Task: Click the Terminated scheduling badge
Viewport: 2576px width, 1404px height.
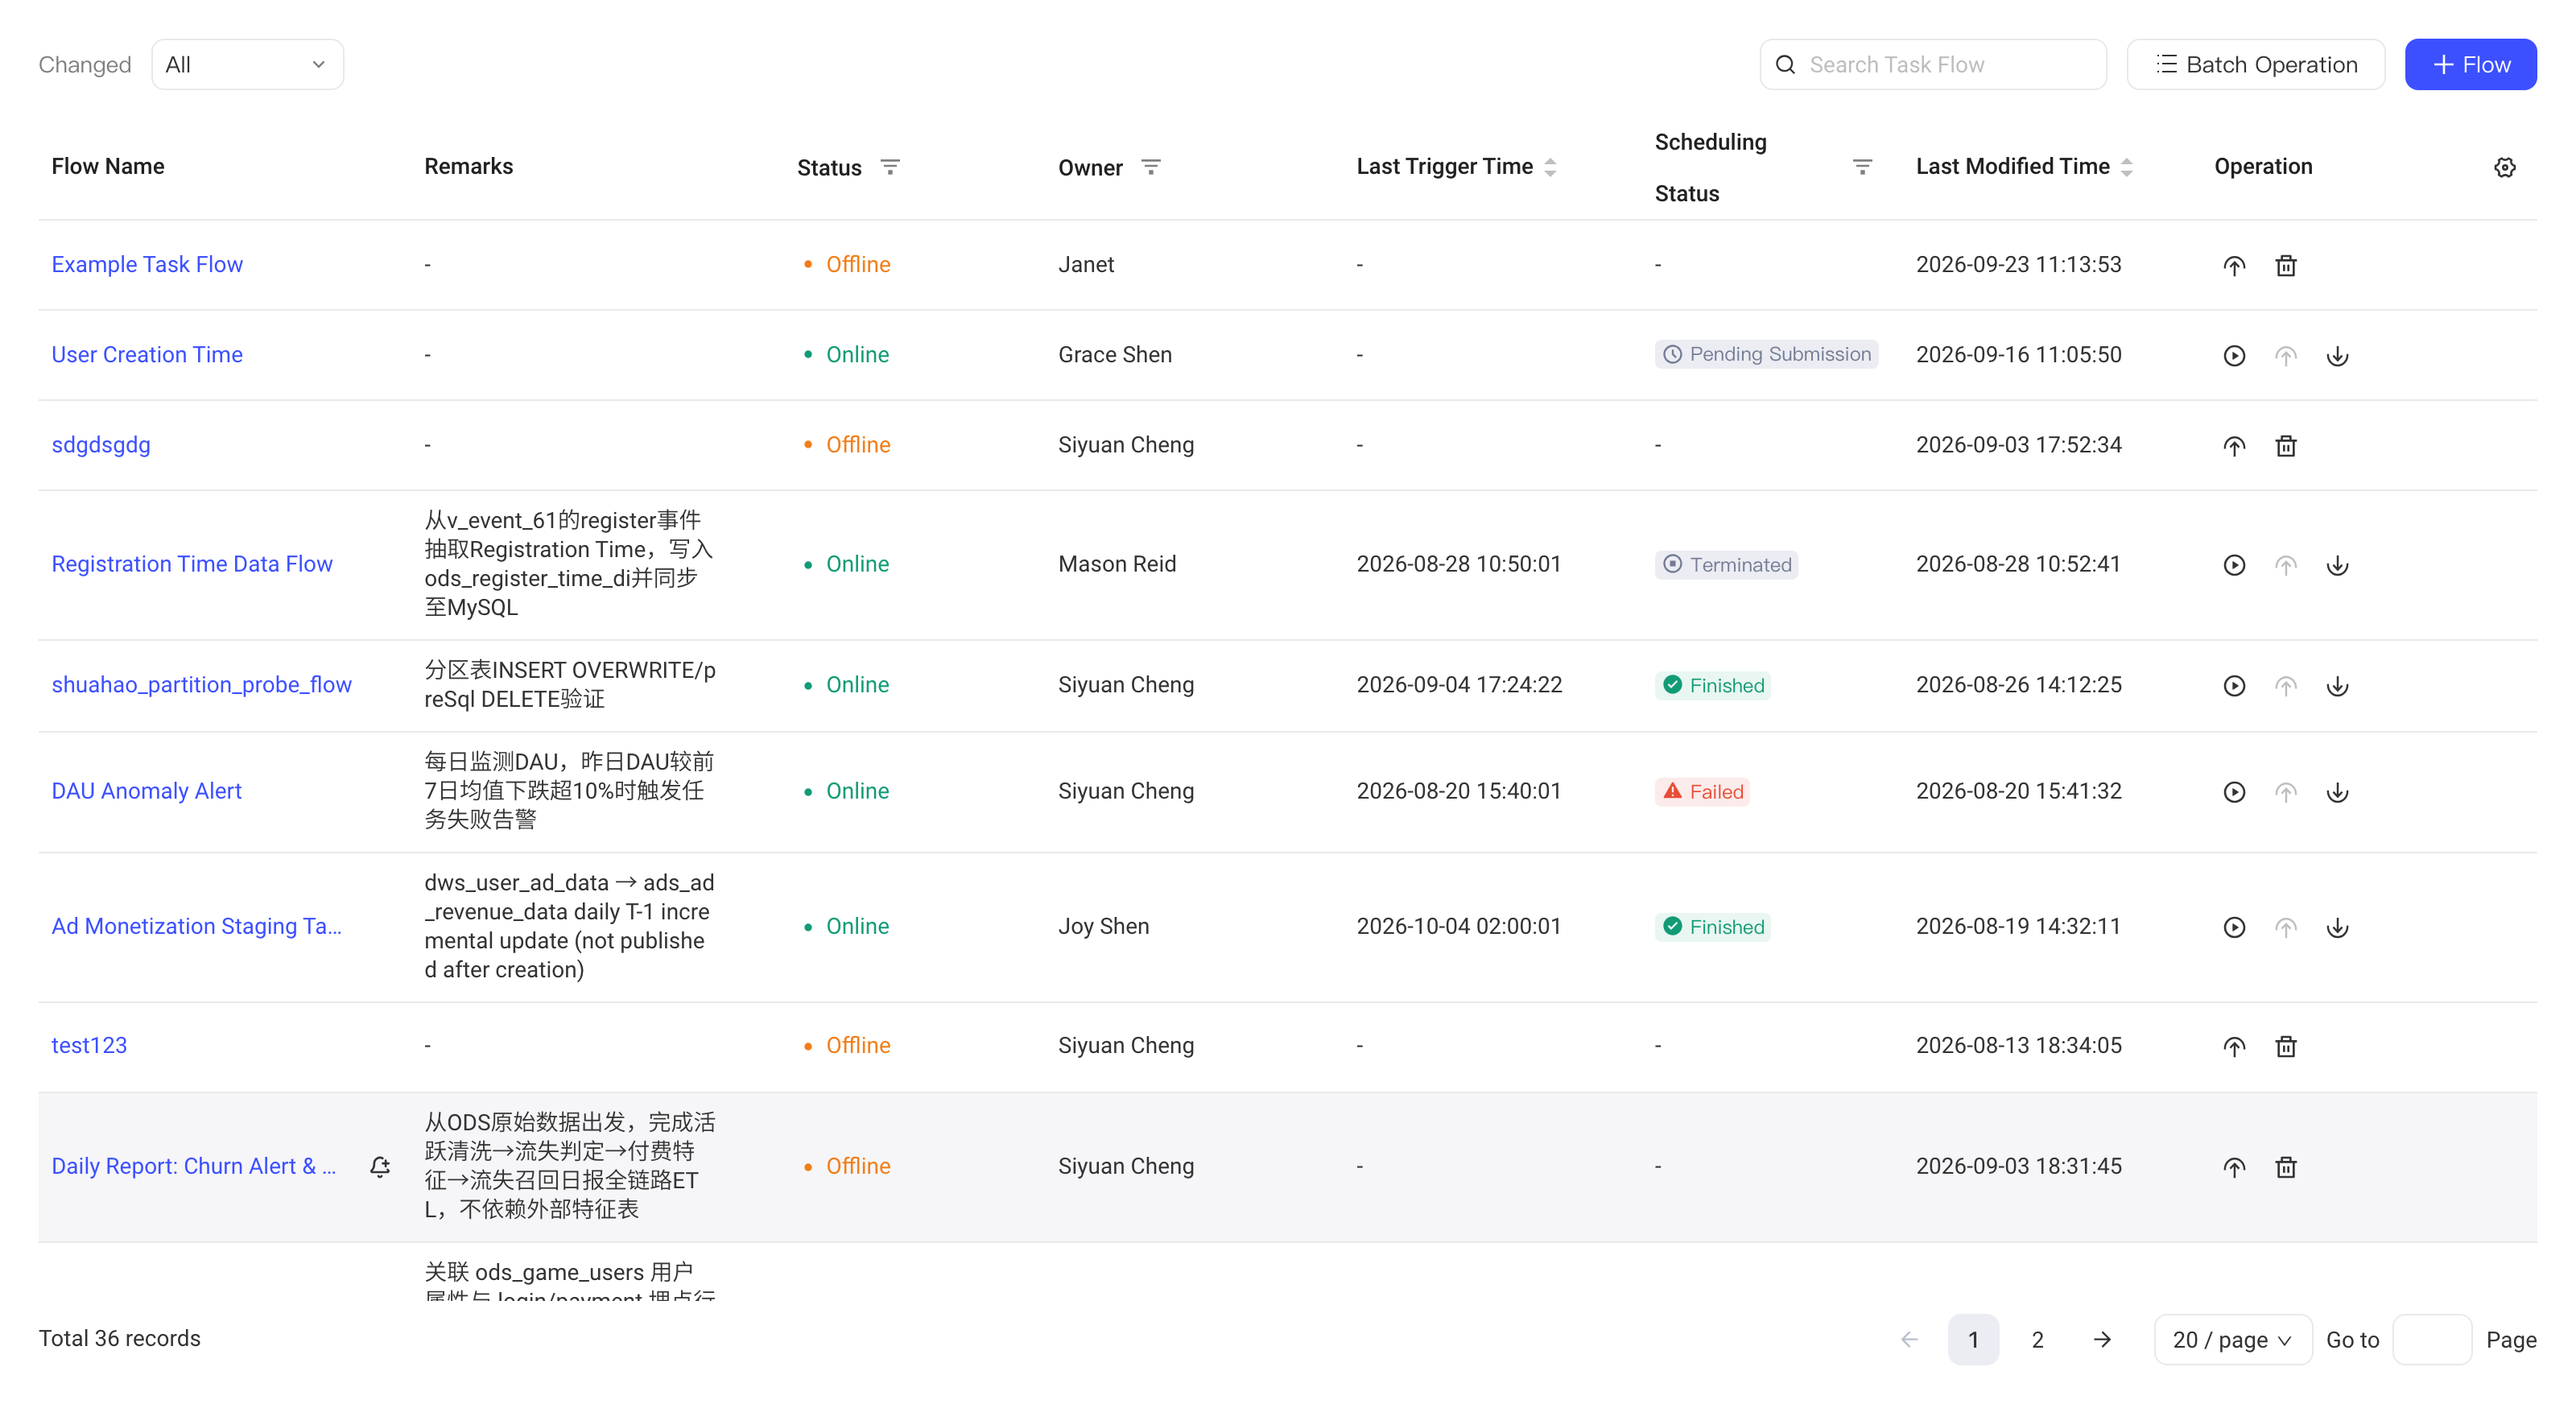Action: pyautogui.click(x=1726, y=565)
